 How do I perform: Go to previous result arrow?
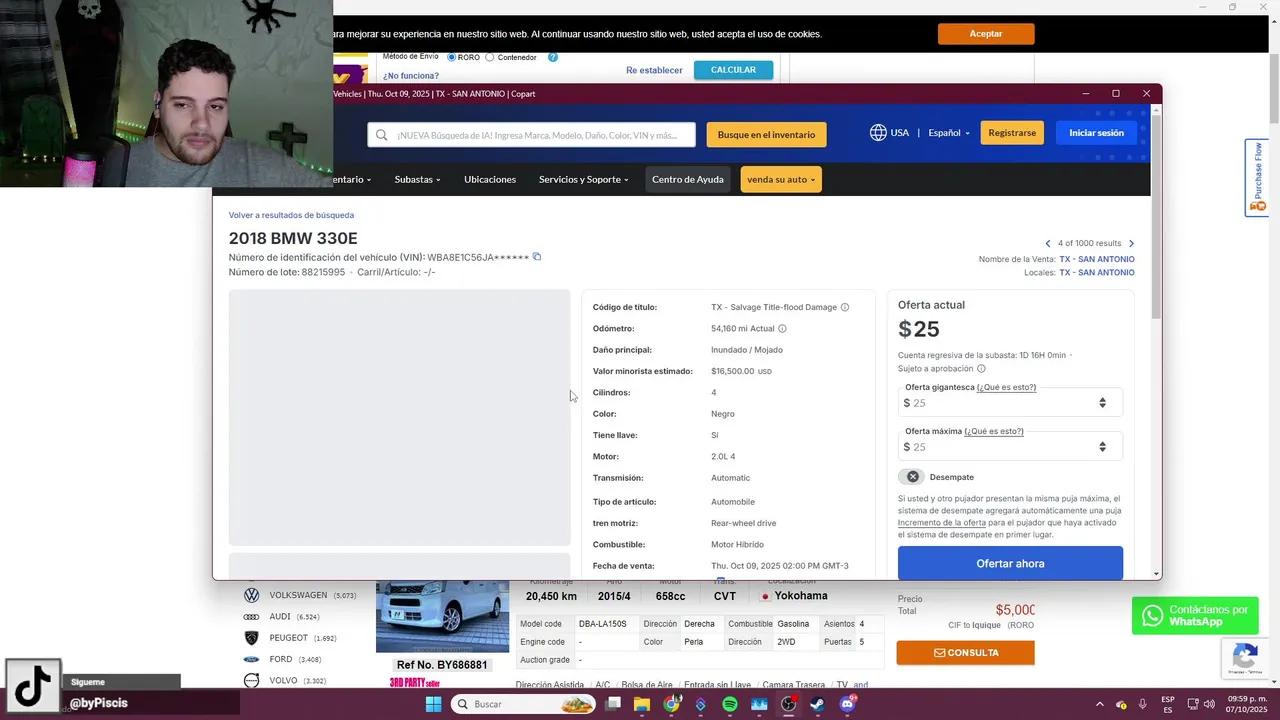coord(1048,243)
